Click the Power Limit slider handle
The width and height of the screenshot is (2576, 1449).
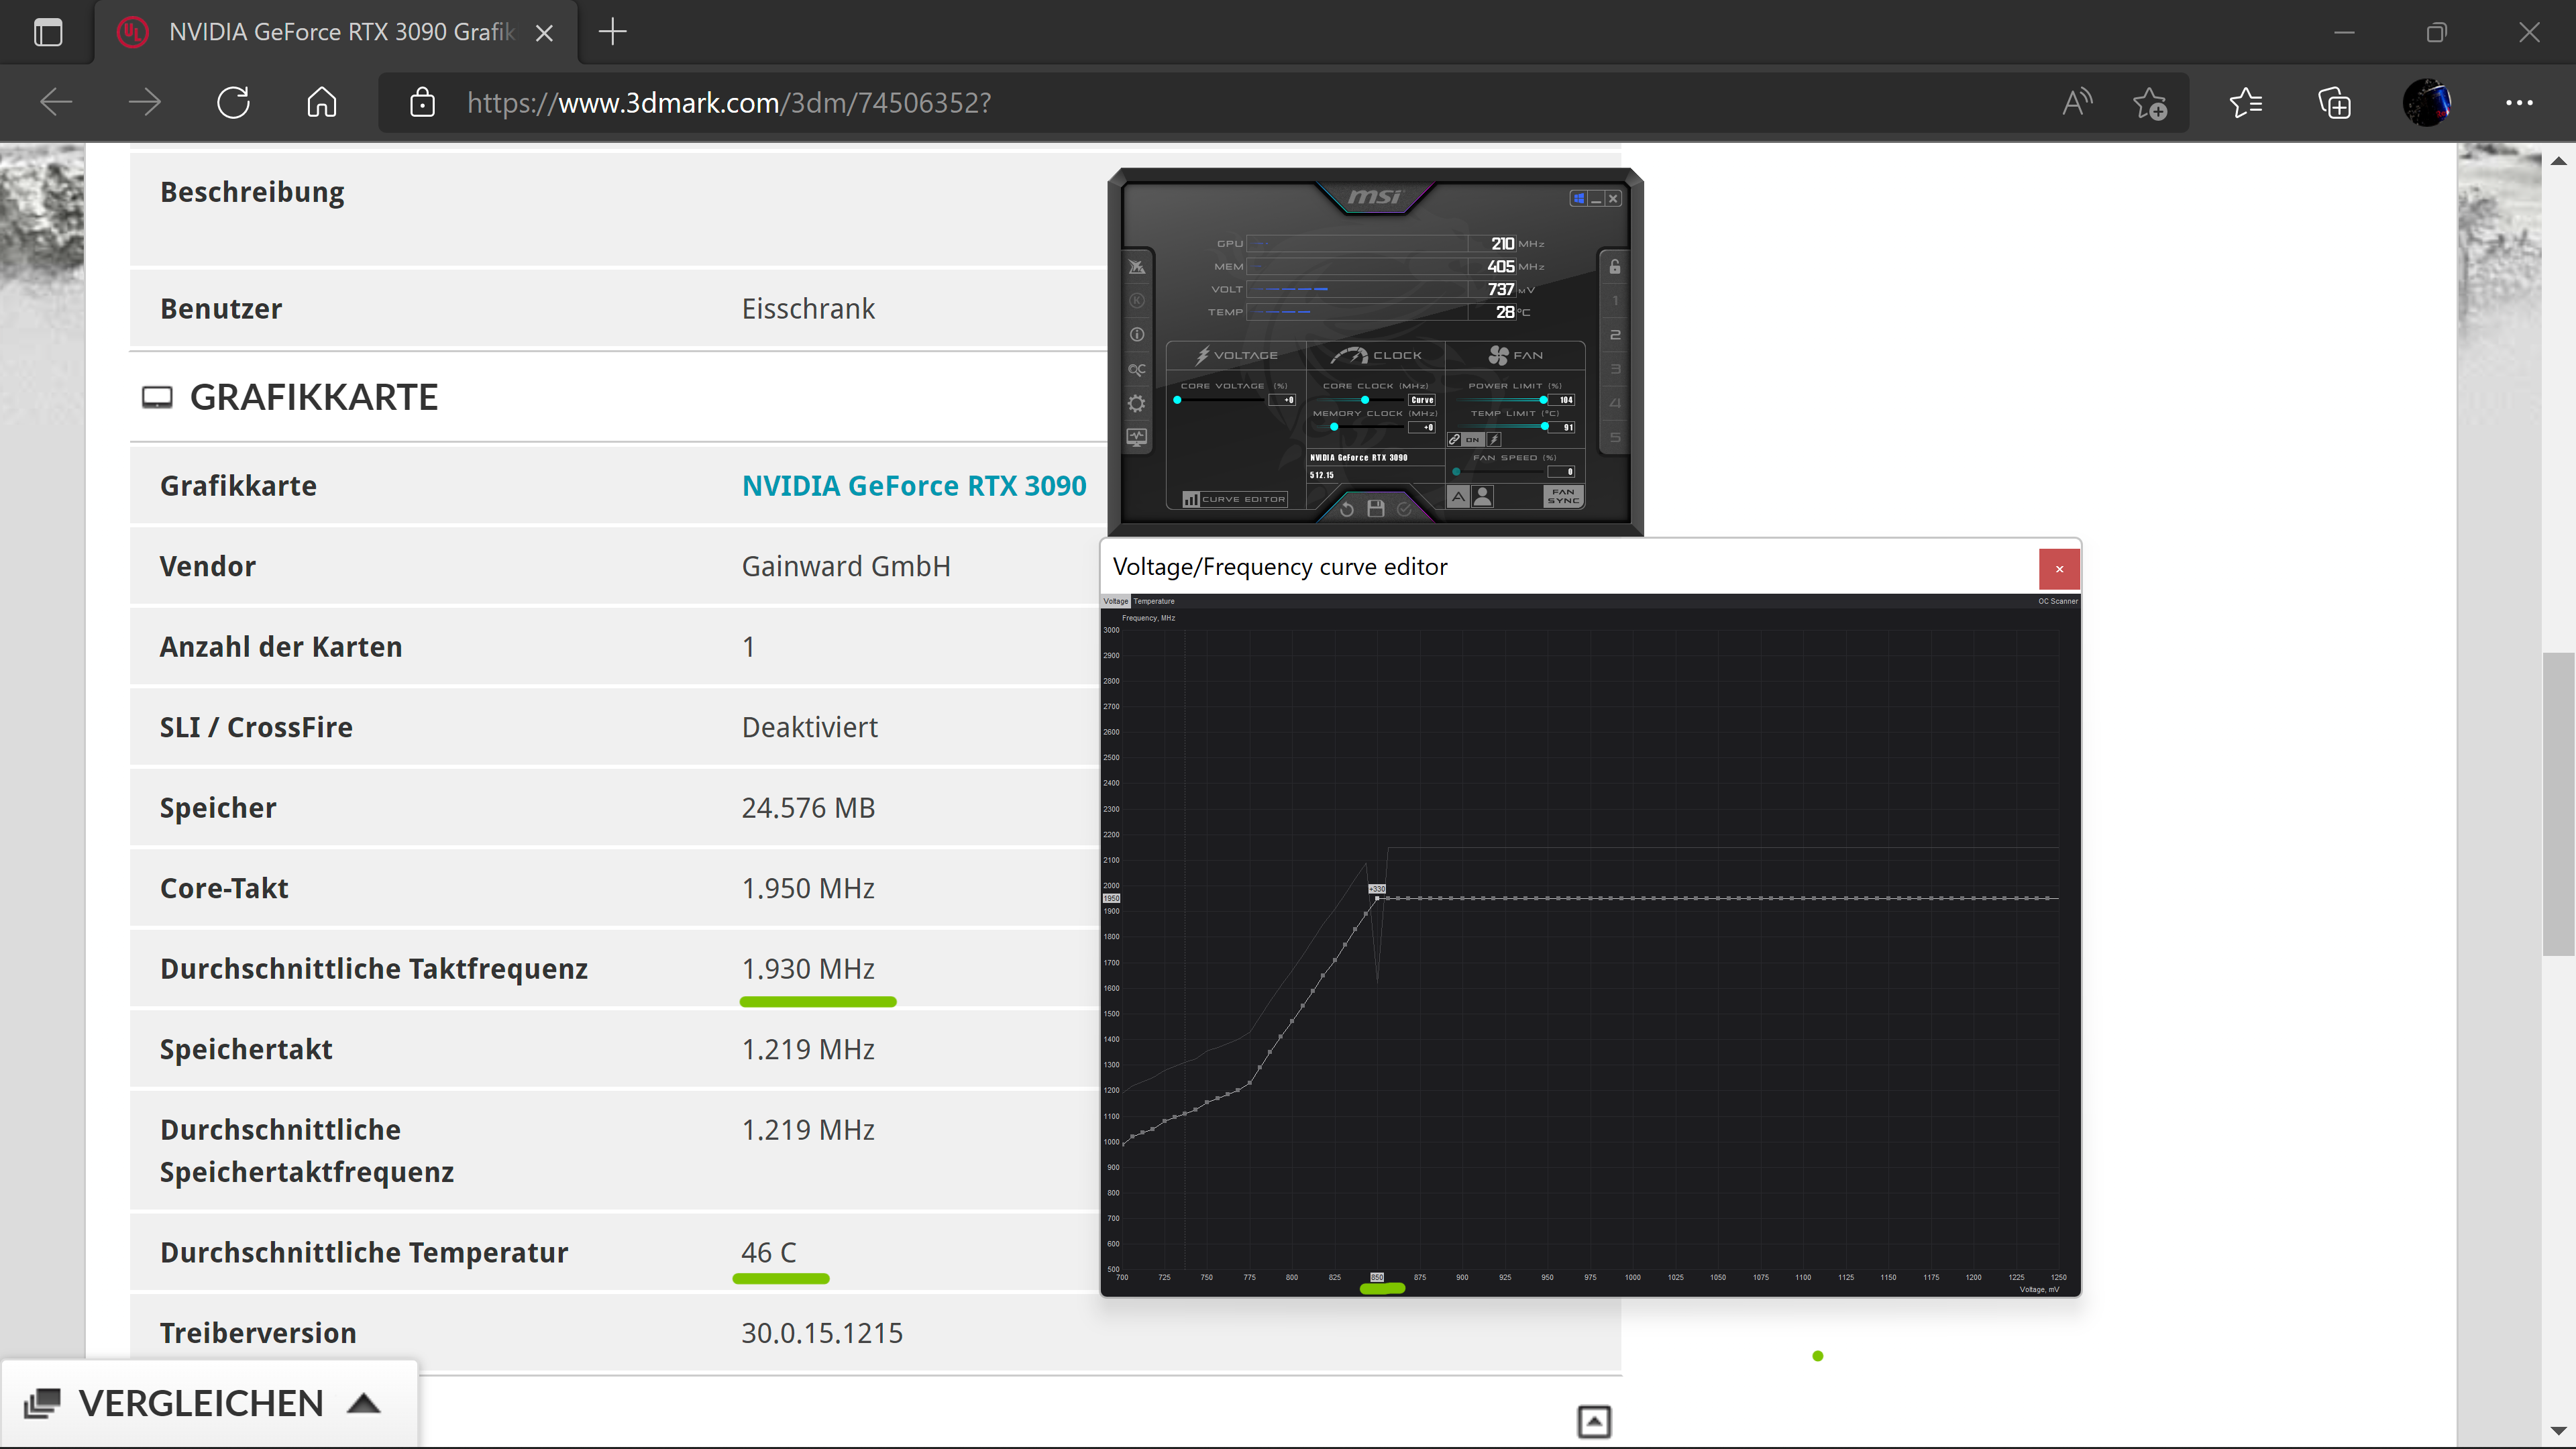click(x=1543, y=400)
